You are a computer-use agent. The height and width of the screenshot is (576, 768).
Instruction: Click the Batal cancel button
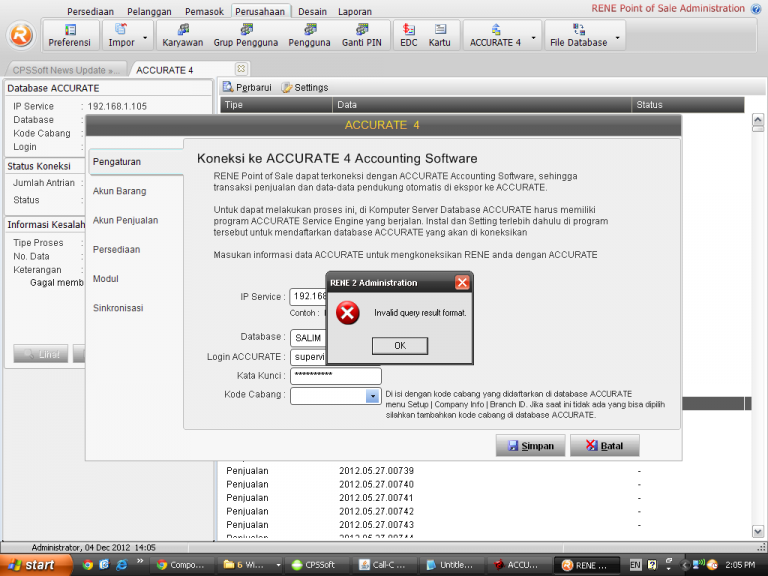[x=604, y=445]
